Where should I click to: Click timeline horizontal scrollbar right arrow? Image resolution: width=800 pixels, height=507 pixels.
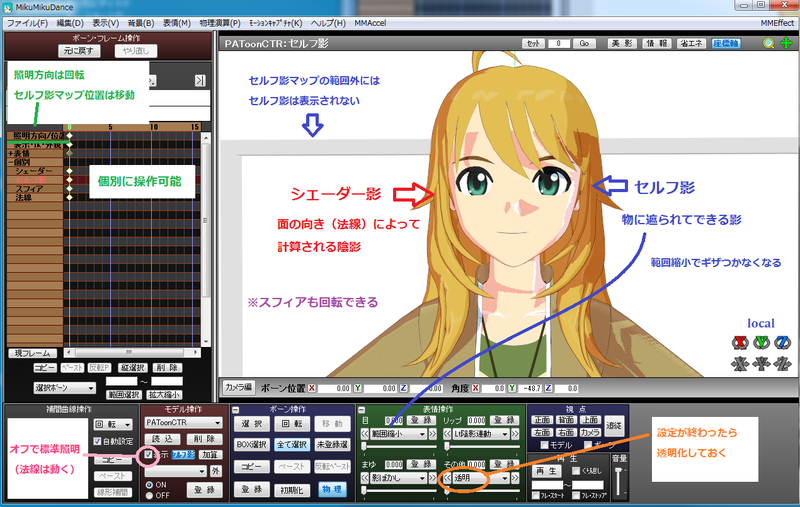[x=195, y=352]
